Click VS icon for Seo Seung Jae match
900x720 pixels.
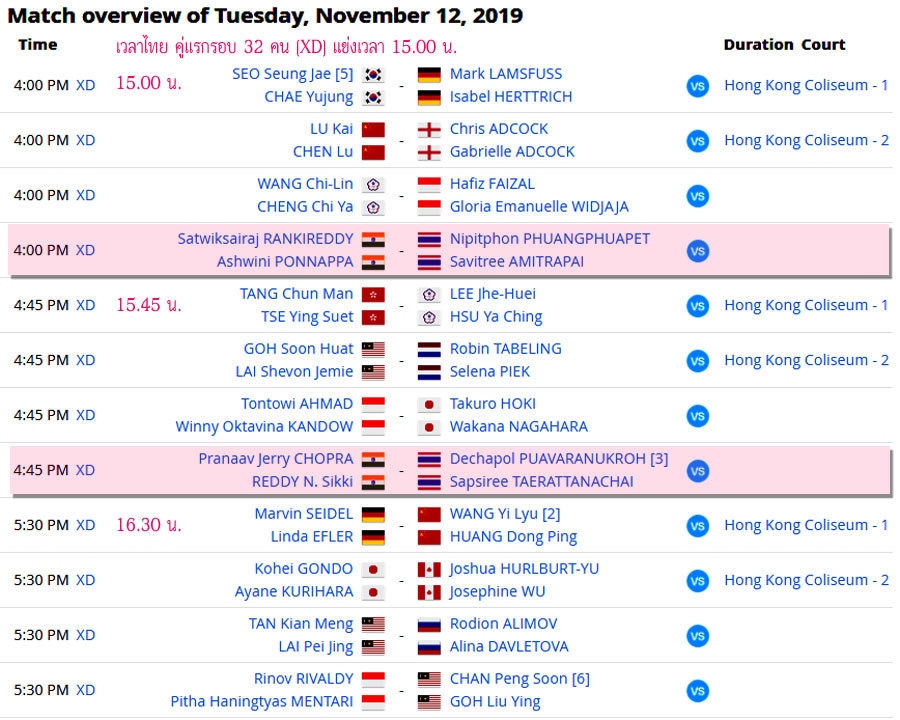point(697,86)
